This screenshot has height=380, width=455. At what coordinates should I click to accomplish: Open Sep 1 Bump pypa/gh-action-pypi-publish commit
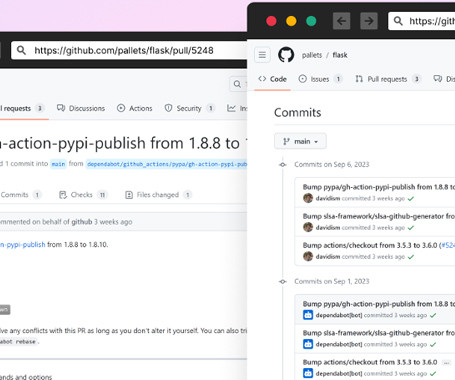click(x=379, y=304)
